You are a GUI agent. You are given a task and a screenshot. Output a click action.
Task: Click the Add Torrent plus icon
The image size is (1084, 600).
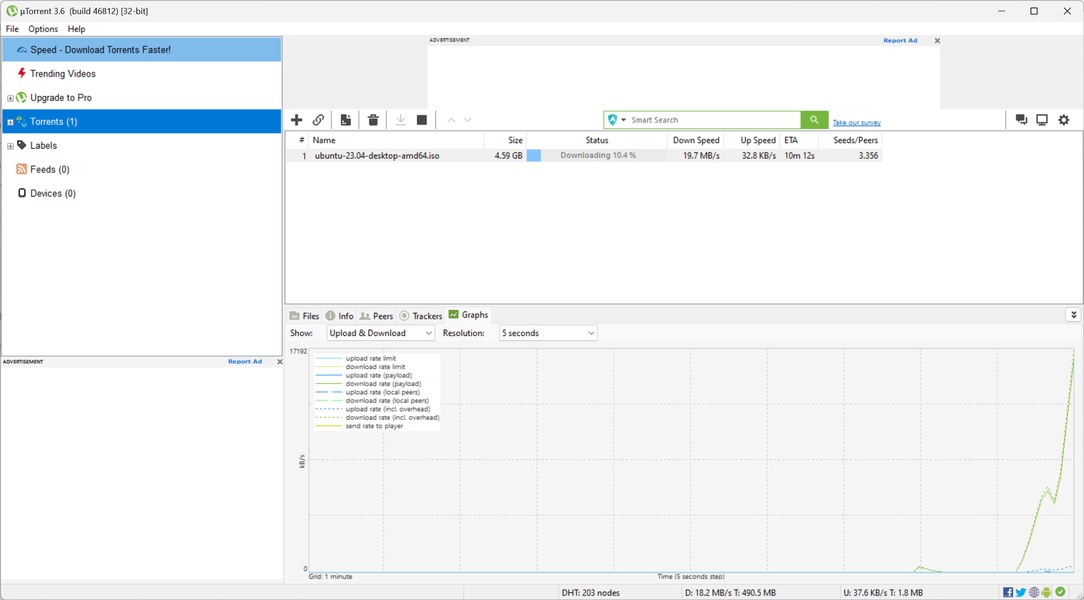(296, 120)
